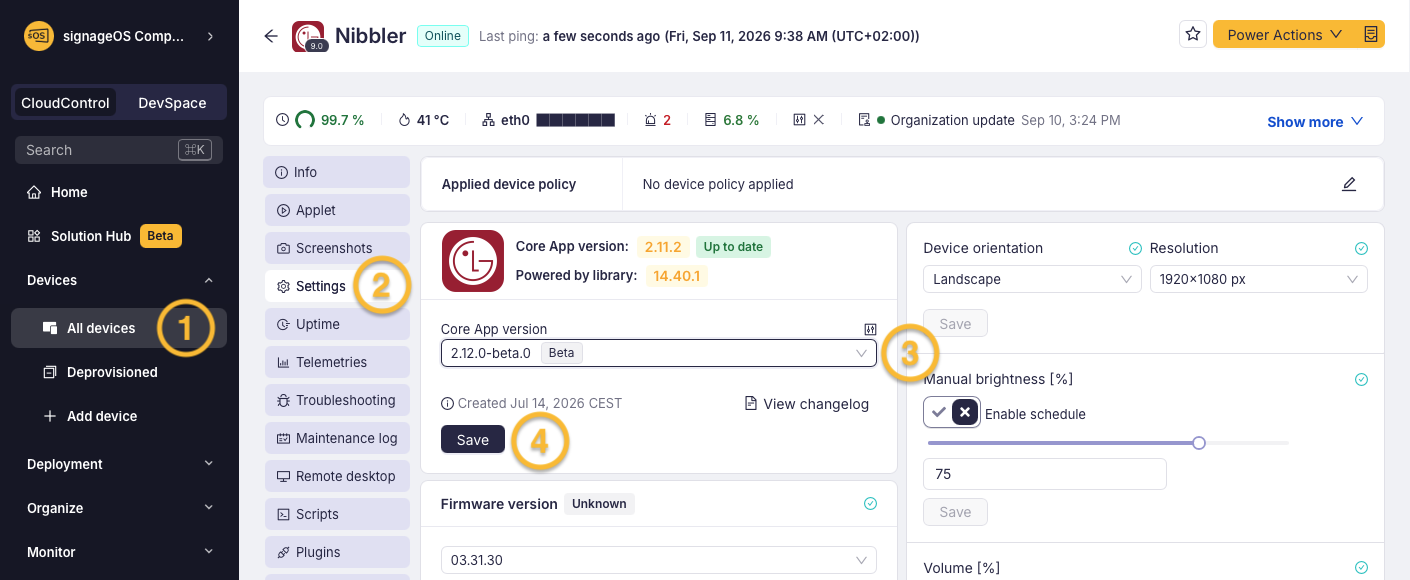Click the 41 °C temperature indicator
The width and height of the screenshot is (1410, 580).
(423, 120)
